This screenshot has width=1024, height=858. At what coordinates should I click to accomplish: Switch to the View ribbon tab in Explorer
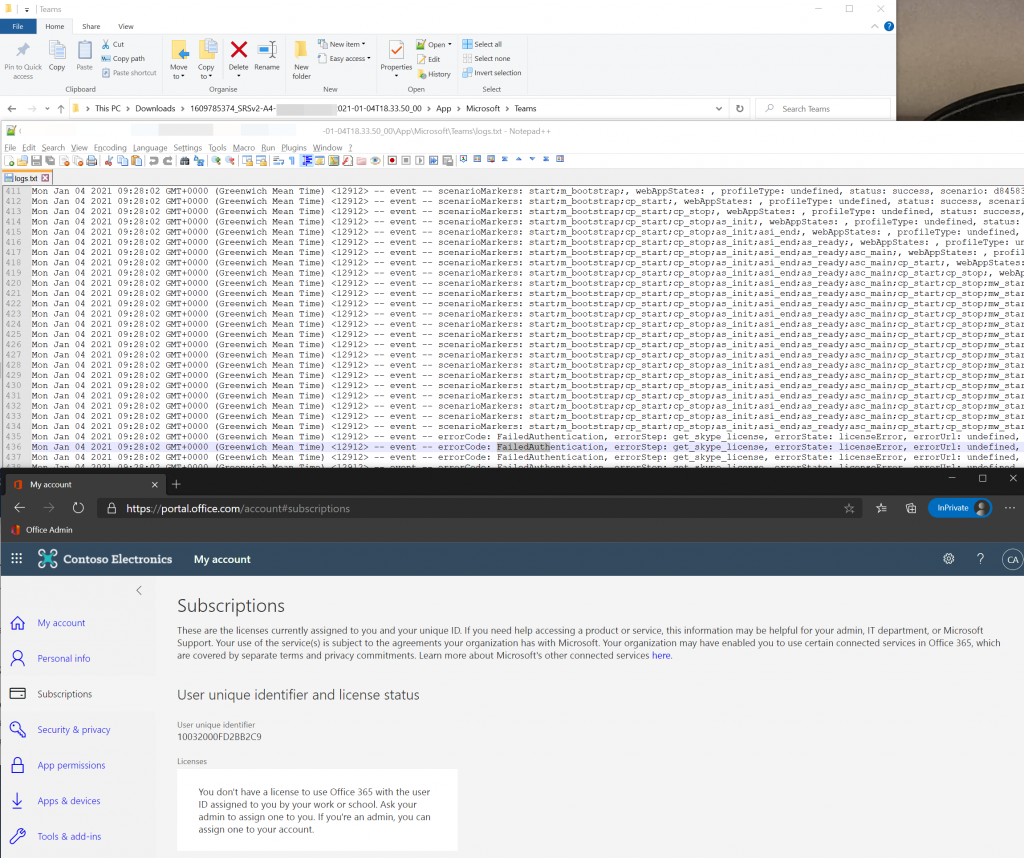point(125,27)
